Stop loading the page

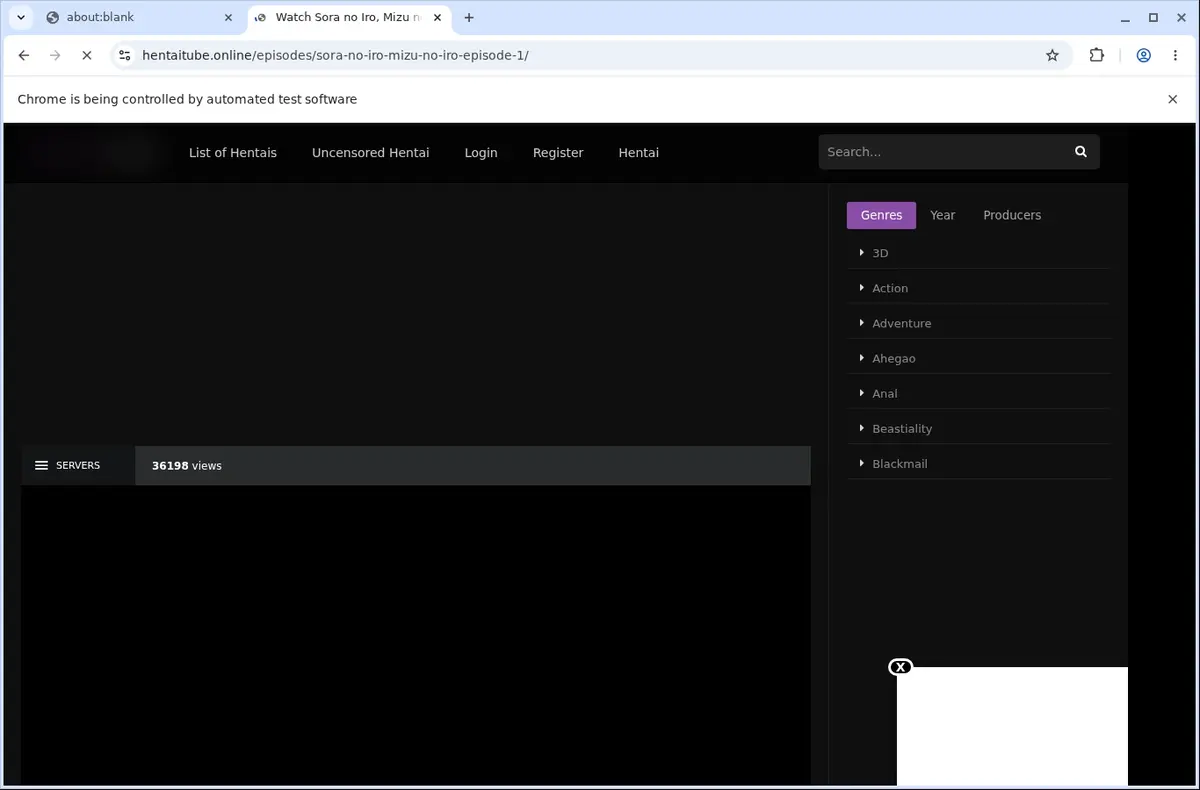point(86,55)
